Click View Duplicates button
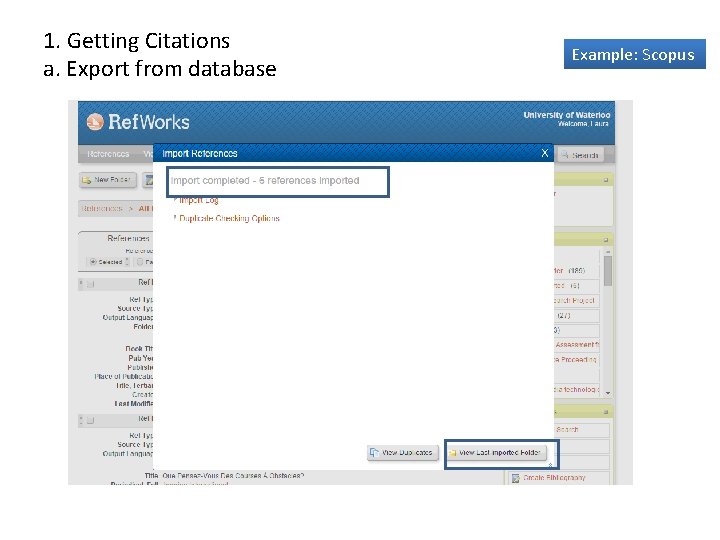The image size is (720, 540). [x=403, y=453]
